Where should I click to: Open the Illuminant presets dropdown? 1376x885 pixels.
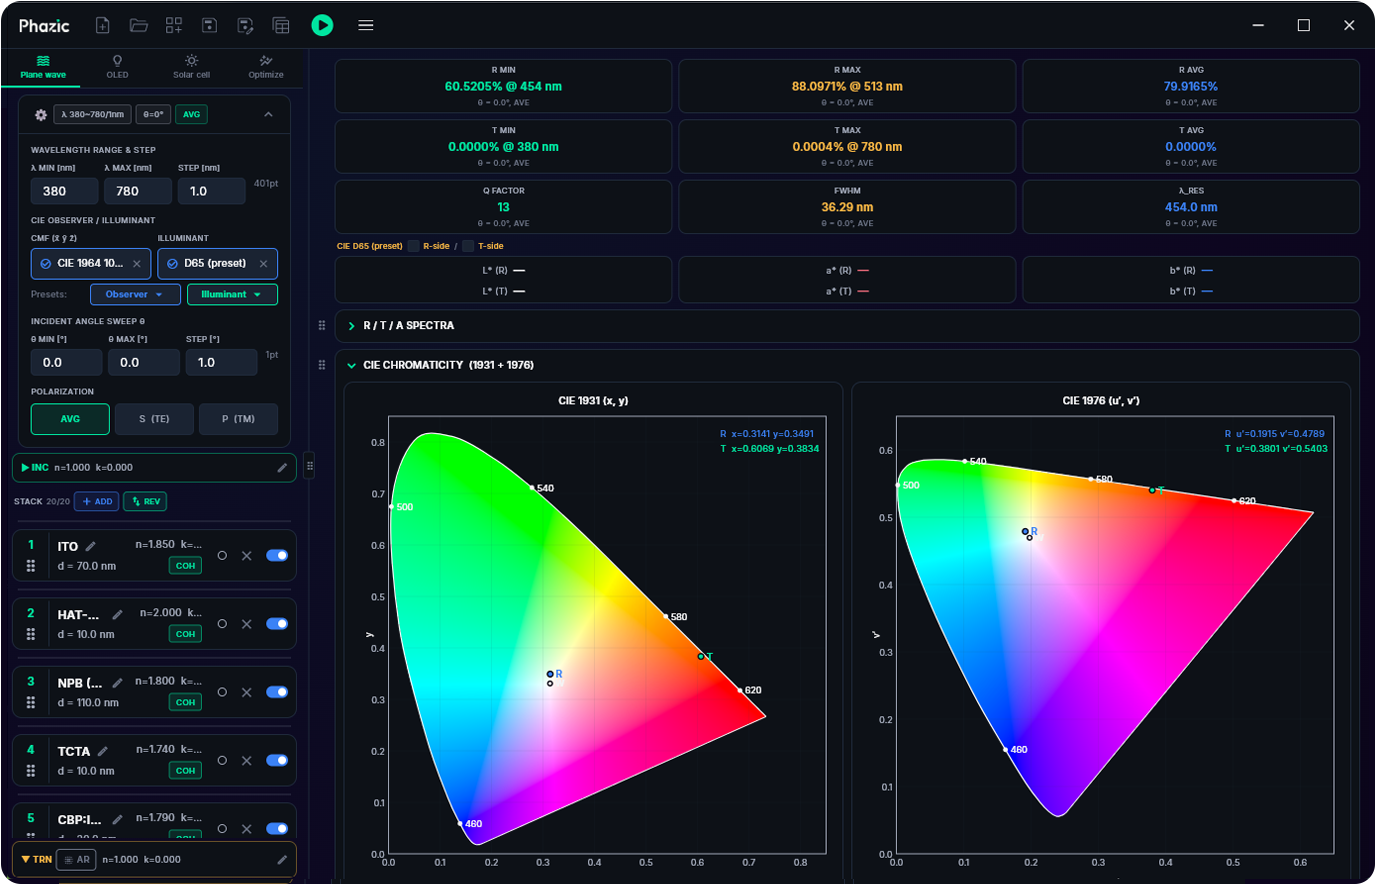click(x=232, y=294)
